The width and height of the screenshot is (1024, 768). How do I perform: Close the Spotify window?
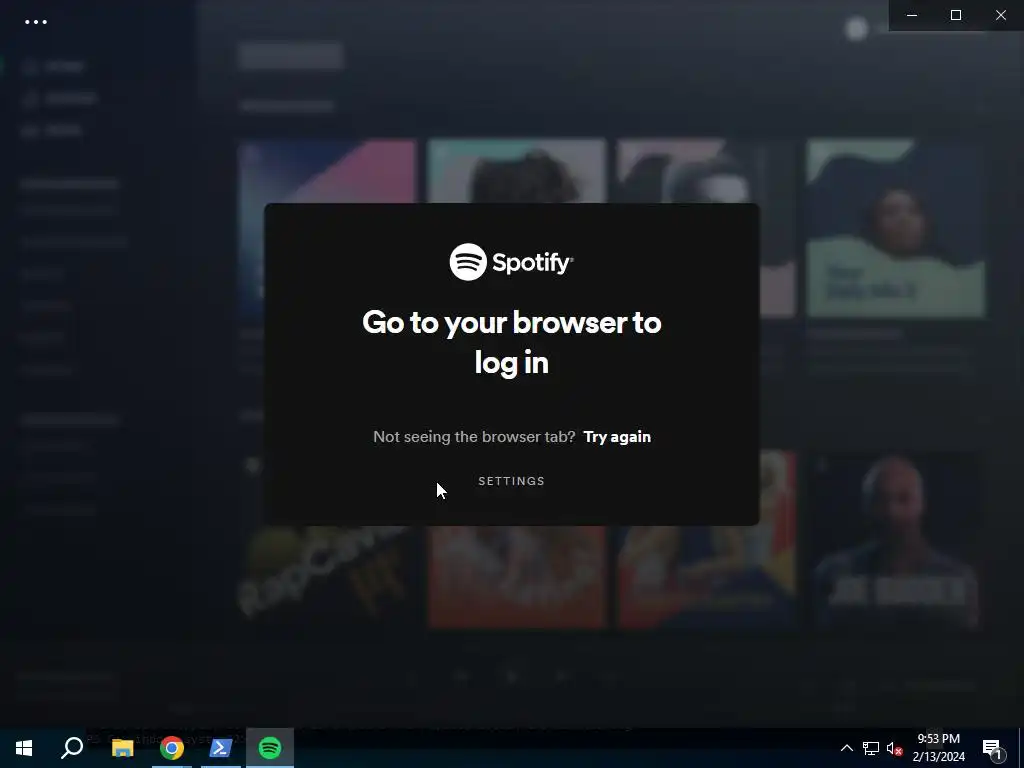coord(1000,15)
